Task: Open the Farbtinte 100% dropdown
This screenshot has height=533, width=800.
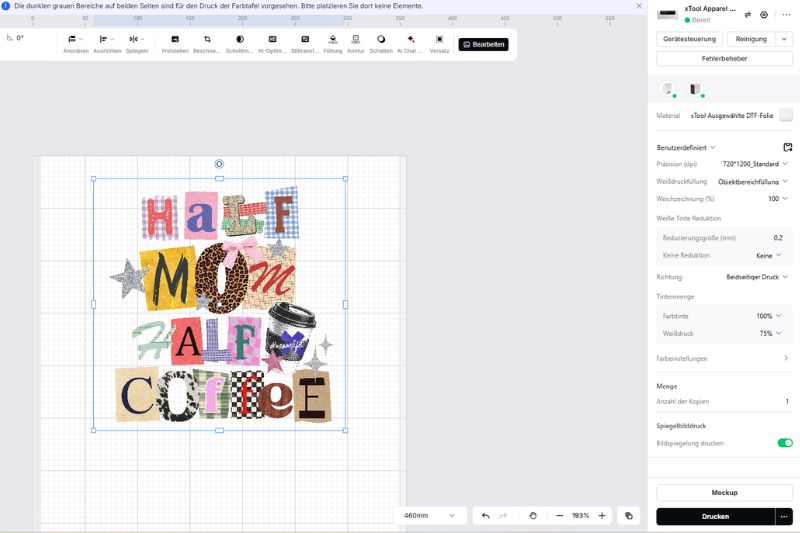Action: coord(769,316)
